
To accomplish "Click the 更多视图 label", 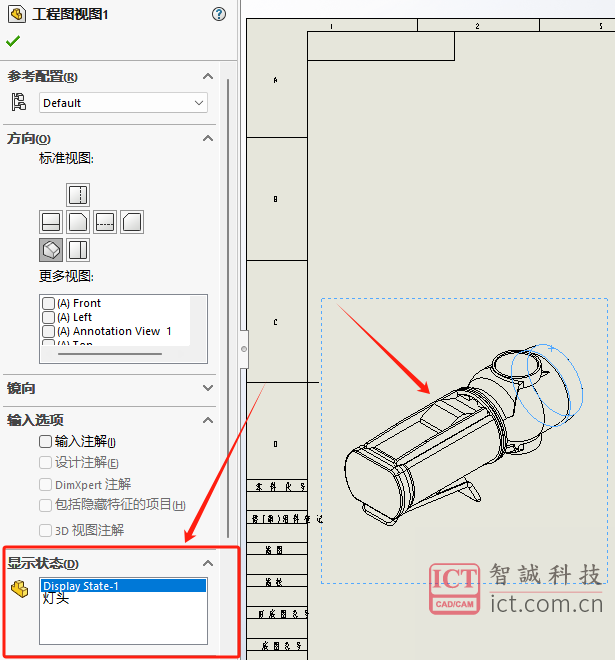I will click(66, 277).
